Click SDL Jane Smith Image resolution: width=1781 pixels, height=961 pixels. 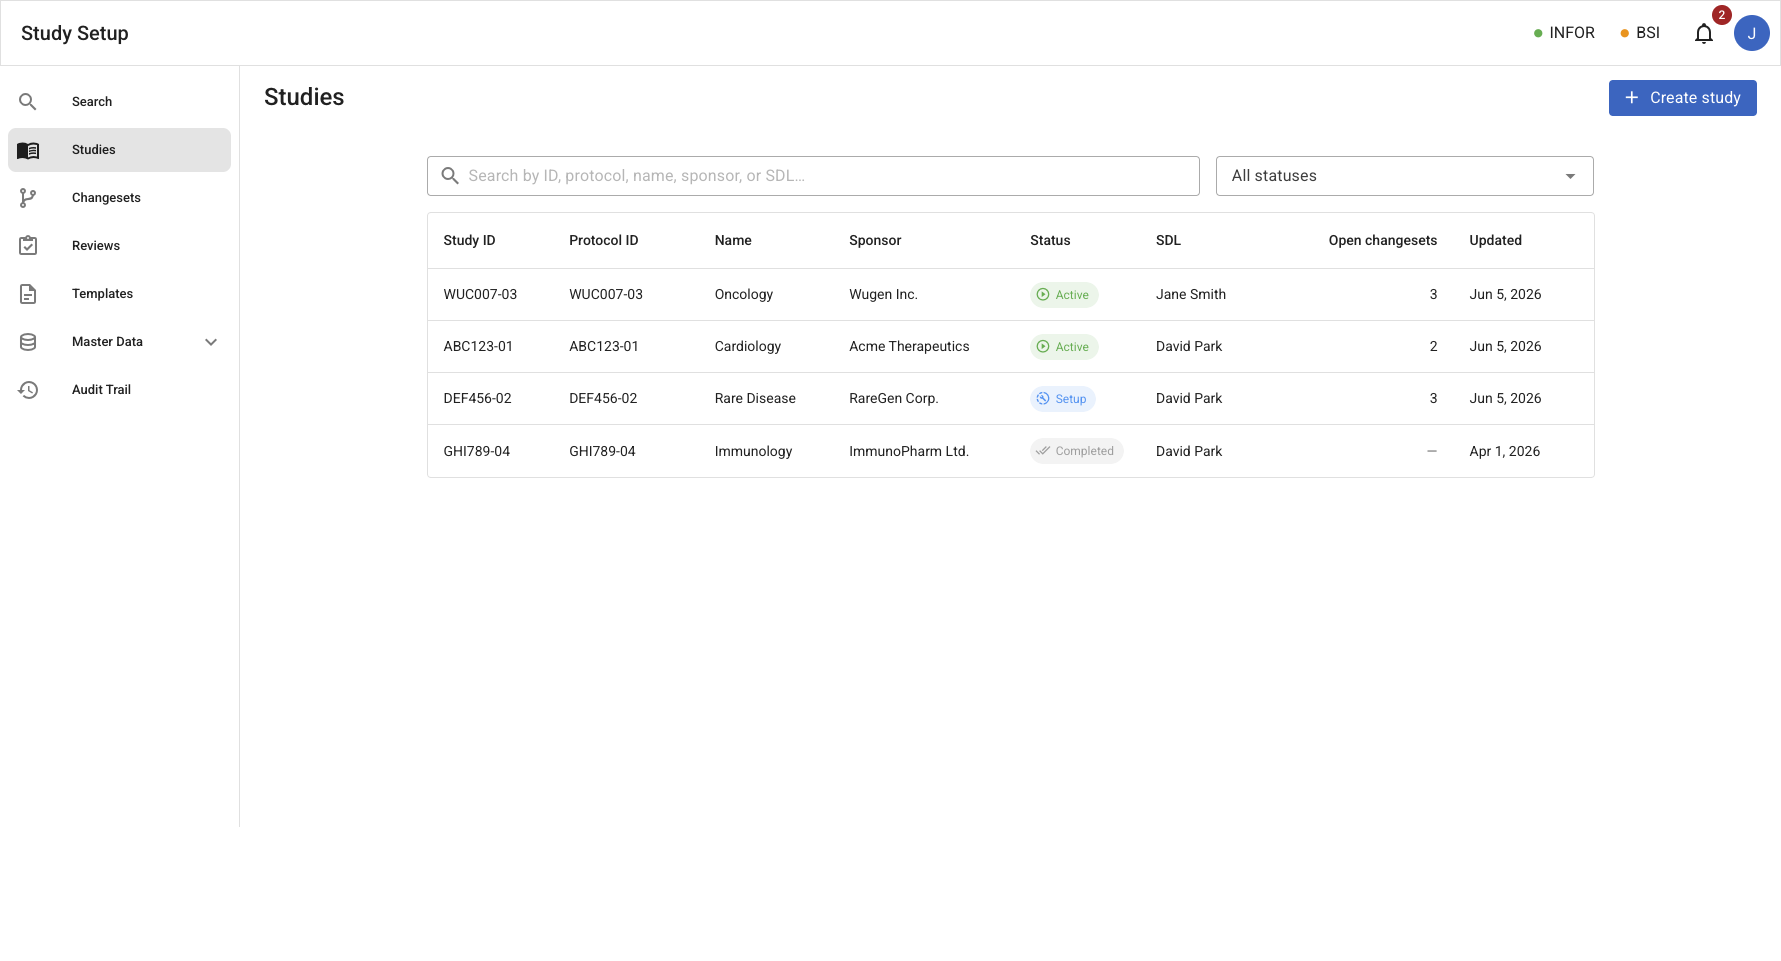(1191, 295)
